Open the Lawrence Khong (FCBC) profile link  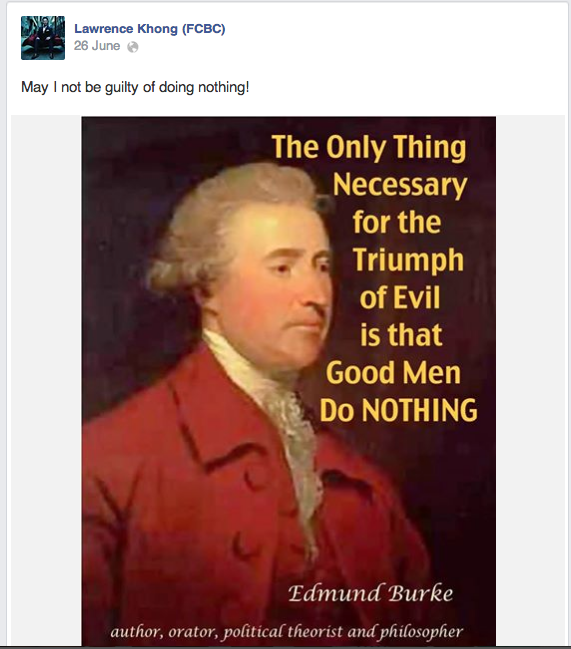pos(150,29)
